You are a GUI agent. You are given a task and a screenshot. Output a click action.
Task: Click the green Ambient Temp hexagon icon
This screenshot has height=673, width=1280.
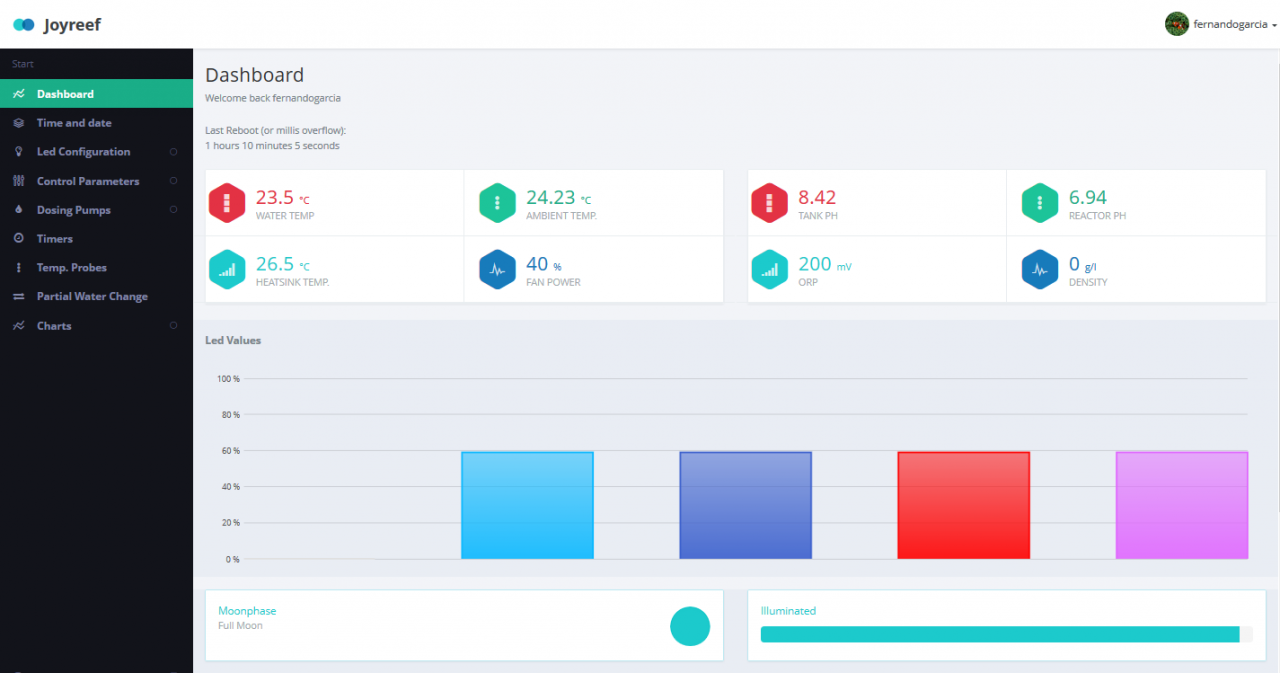pos(497,203)
